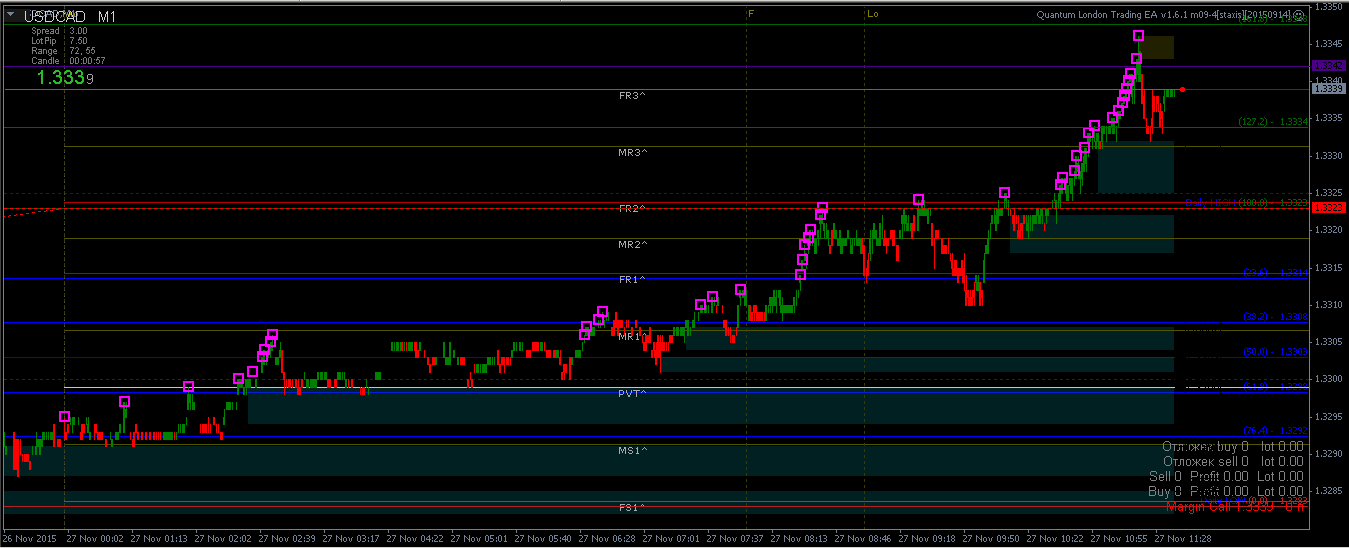Click the EA smiley face icon

tap(1298, 15)
